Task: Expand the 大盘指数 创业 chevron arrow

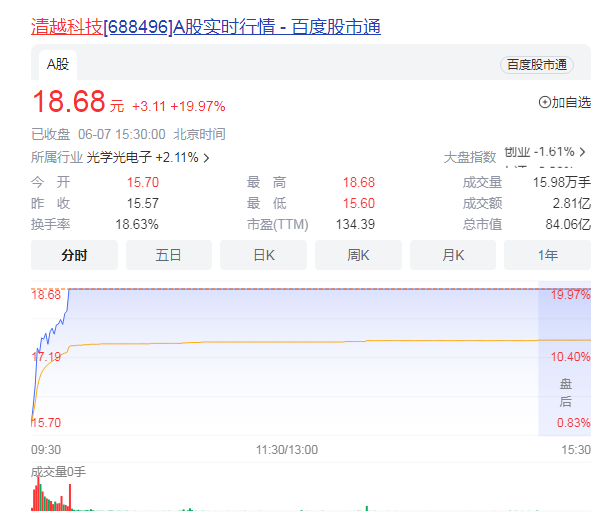Action: coord(582,152)
